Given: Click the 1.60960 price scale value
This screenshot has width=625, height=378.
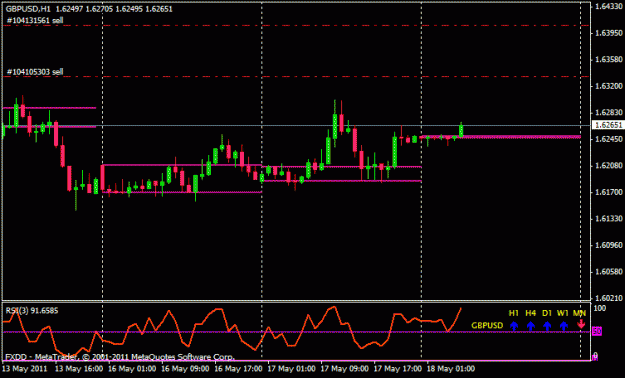Looking at the screenshot, I should click(609, 245).
